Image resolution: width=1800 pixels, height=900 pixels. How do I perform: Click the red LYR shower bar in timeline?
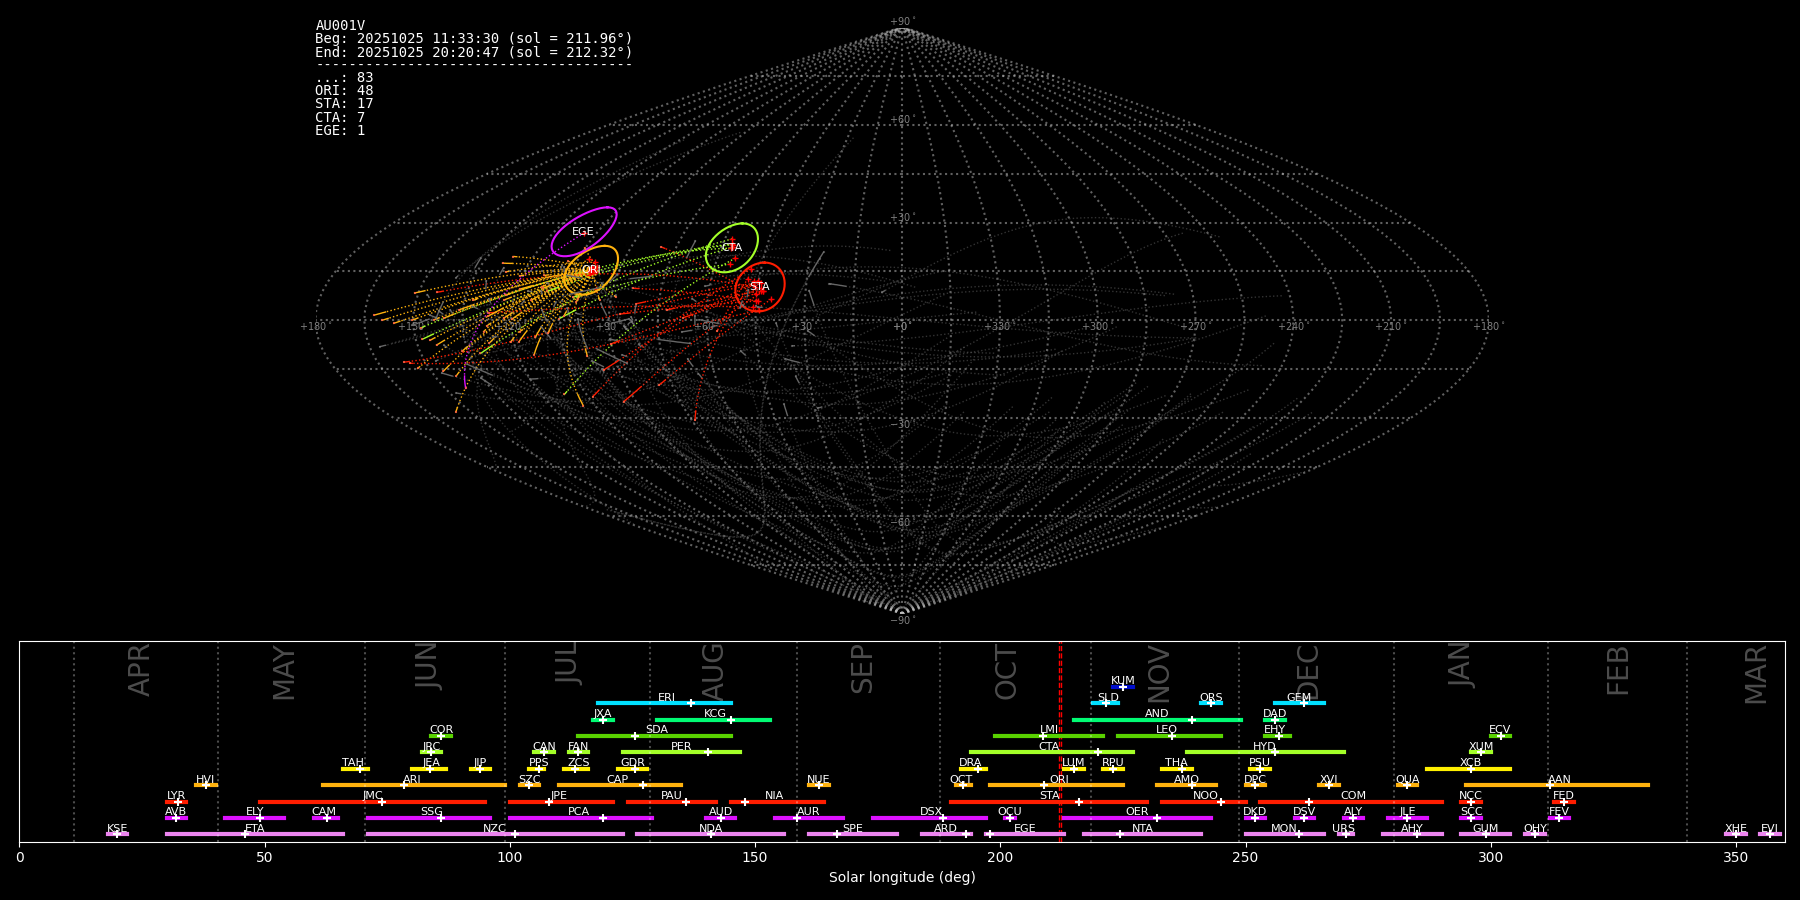(176, 802)
